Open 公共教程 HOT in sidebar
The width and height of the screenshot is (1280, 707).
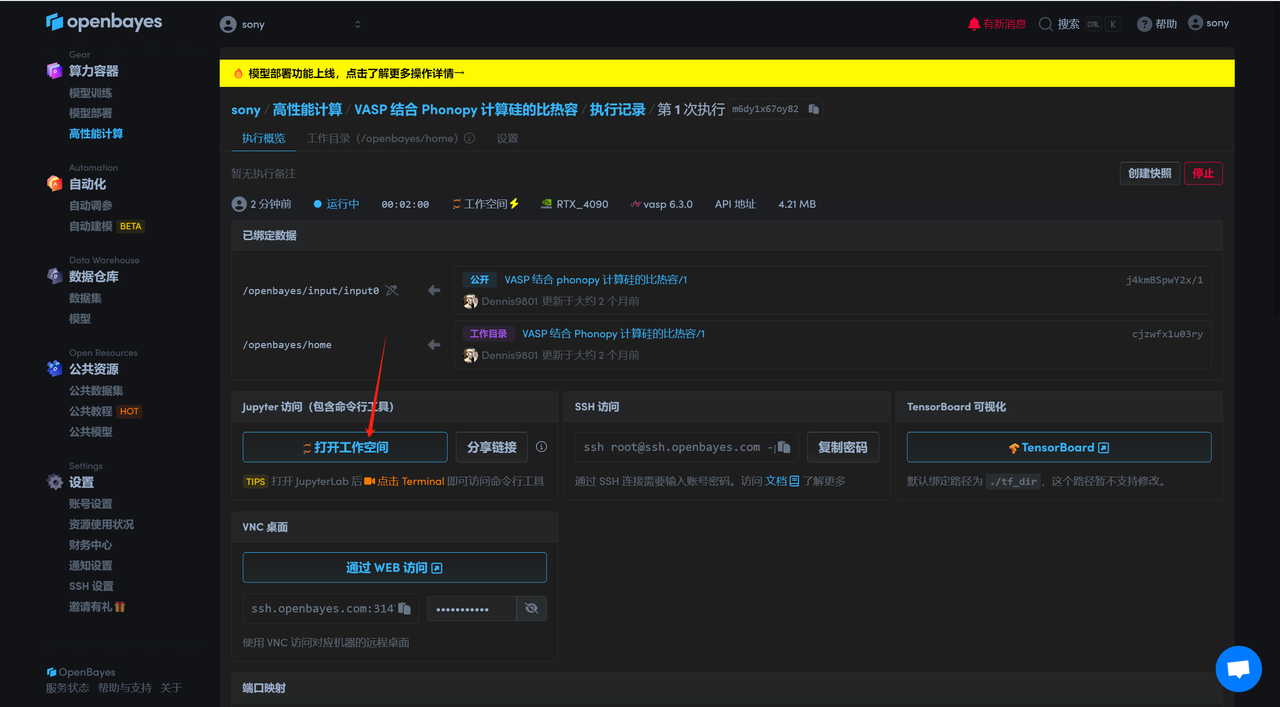(105, 411)
